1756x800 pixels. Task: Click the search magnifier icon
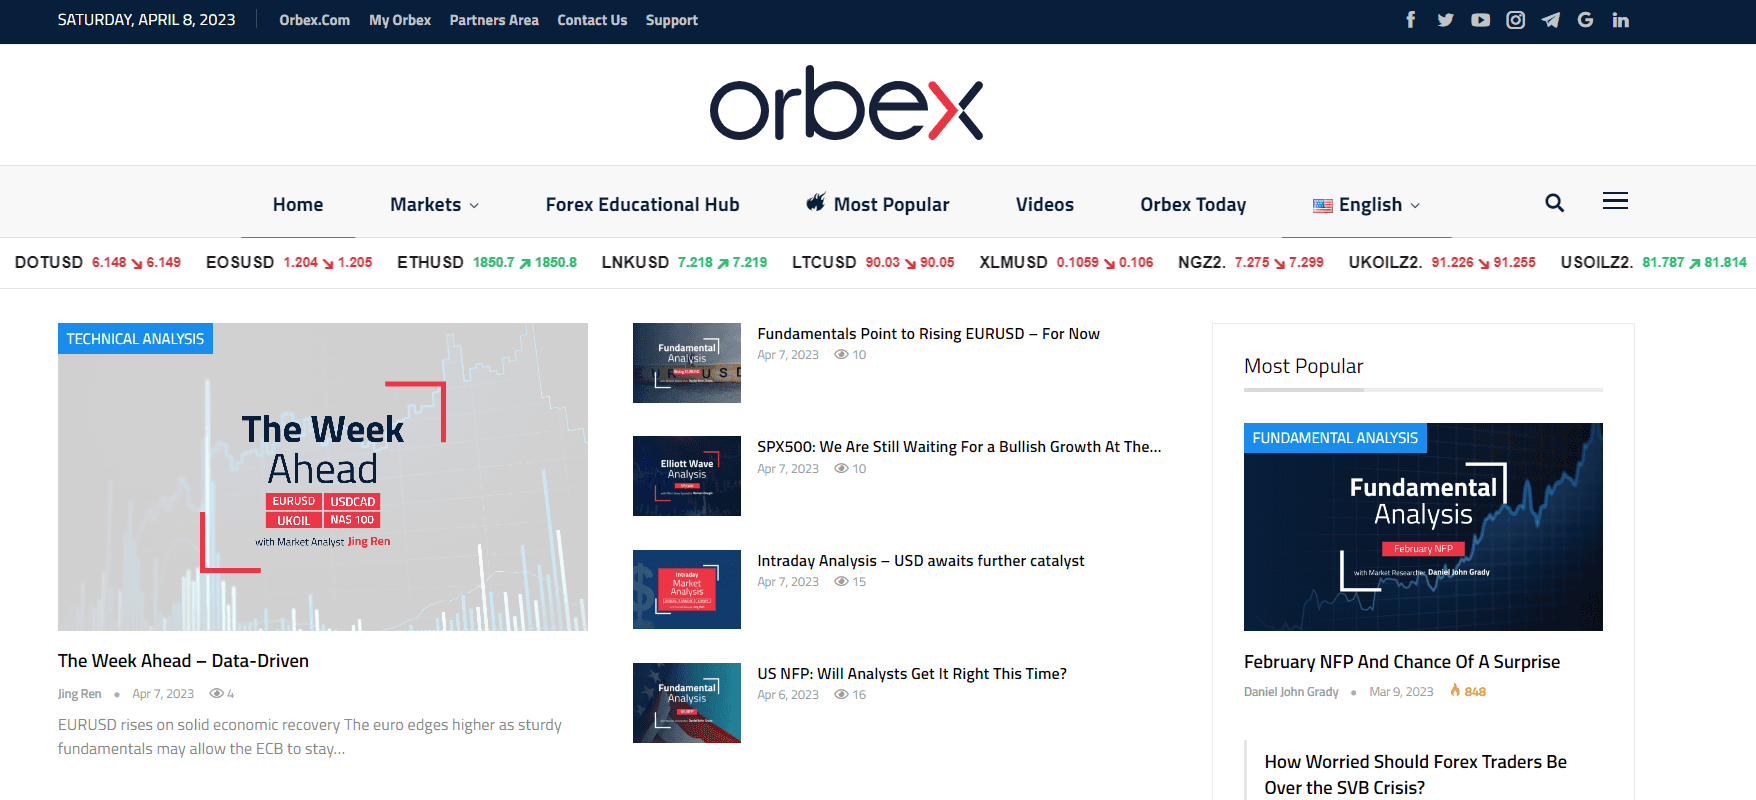pyautogui.click(x=1554, y=203)
